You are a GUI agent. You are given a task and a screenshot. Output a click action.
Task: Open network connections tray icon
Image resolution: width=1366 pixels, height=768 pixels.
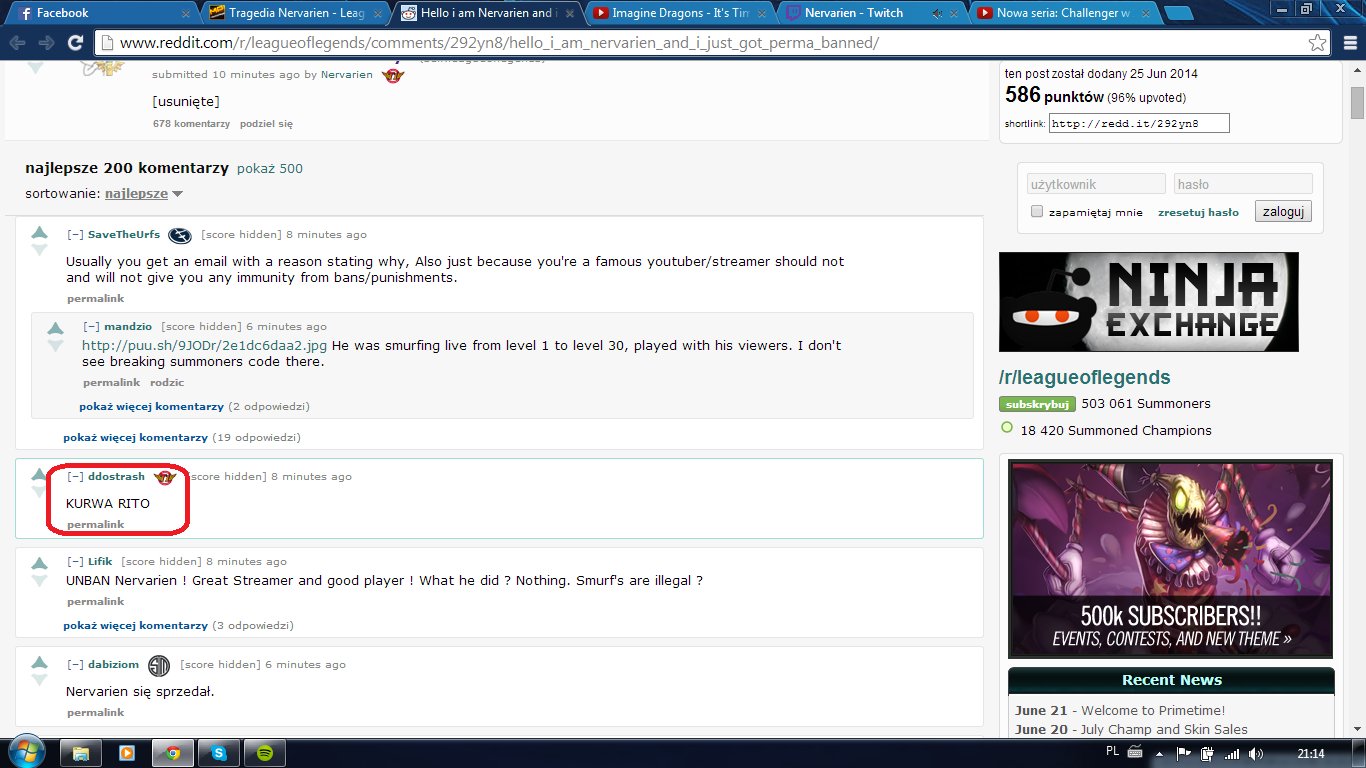[x=1232, y=753]
